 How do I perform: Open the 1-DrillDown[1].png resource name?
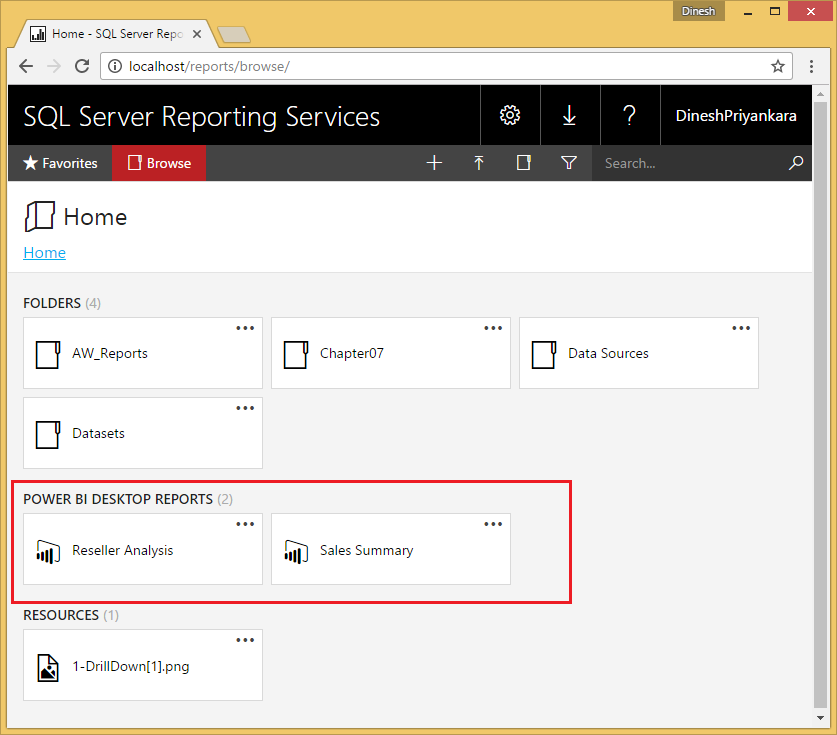(x=131, y=666)
